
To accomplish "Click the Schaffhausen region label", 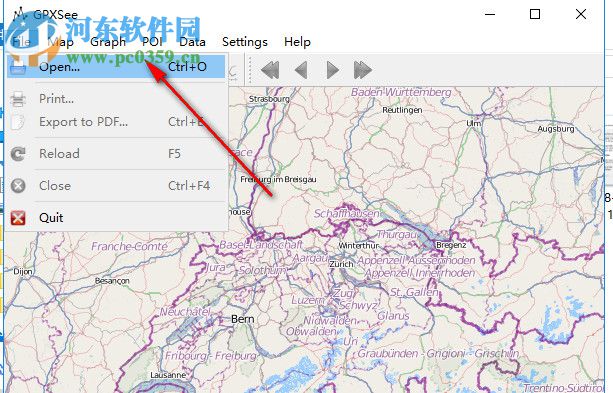I will (x=346, y=214).
